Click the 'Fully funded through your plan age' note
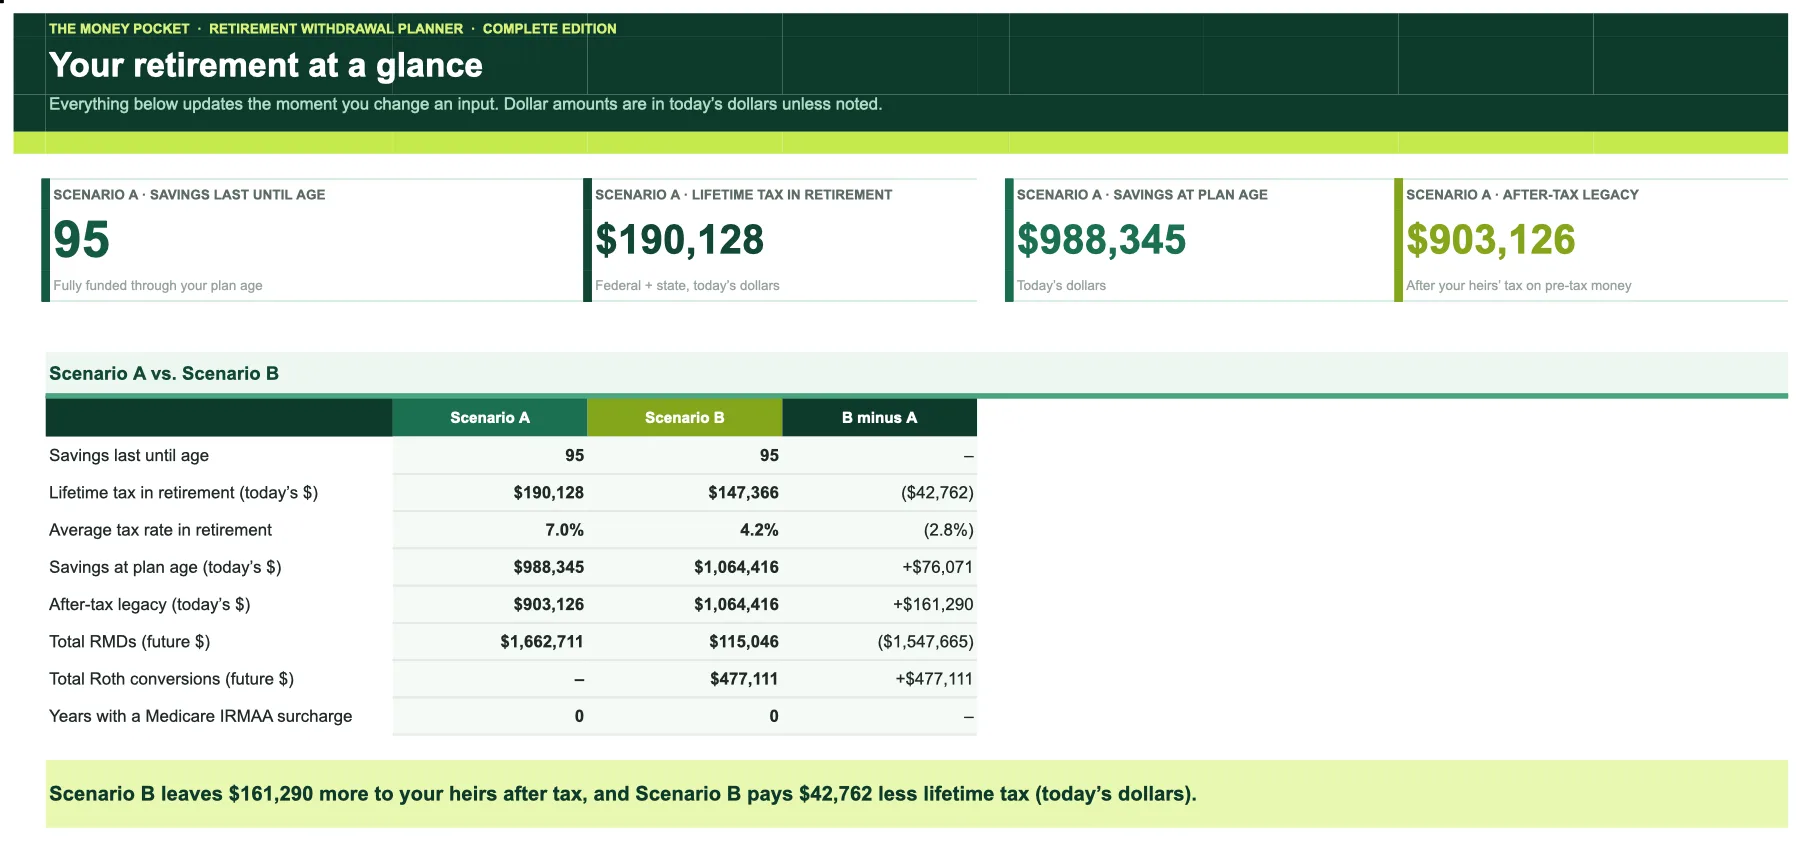Screen dimensions: 1800x845 point(158,285)
